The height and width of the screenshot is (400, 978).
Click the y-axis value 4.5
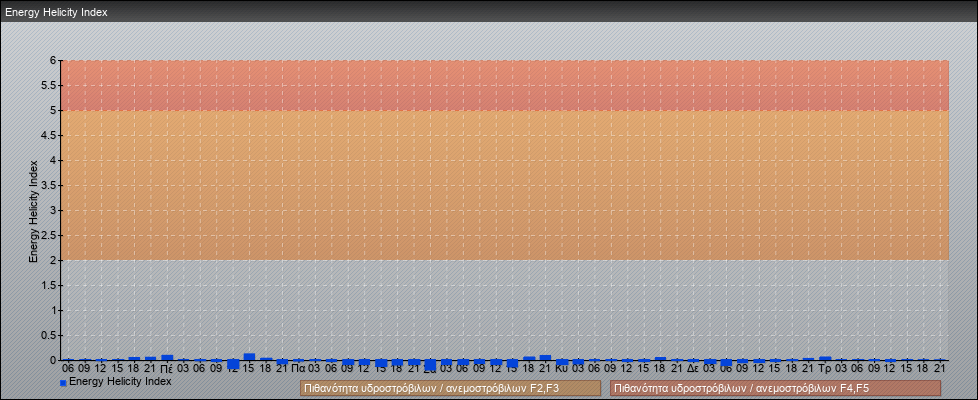[x=50, y=135]
